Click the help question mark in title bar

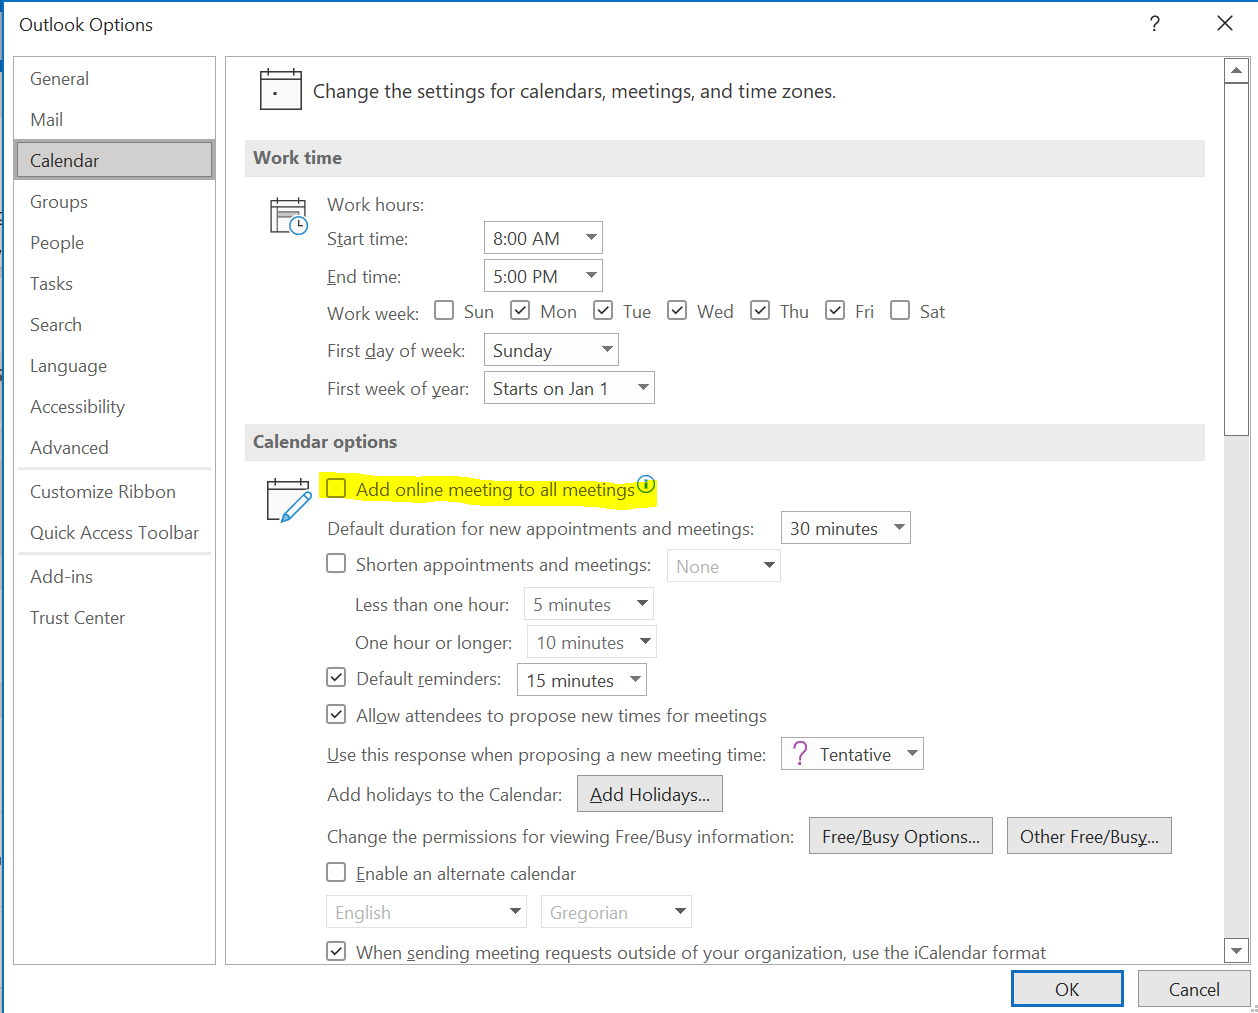click(1155, 23)
